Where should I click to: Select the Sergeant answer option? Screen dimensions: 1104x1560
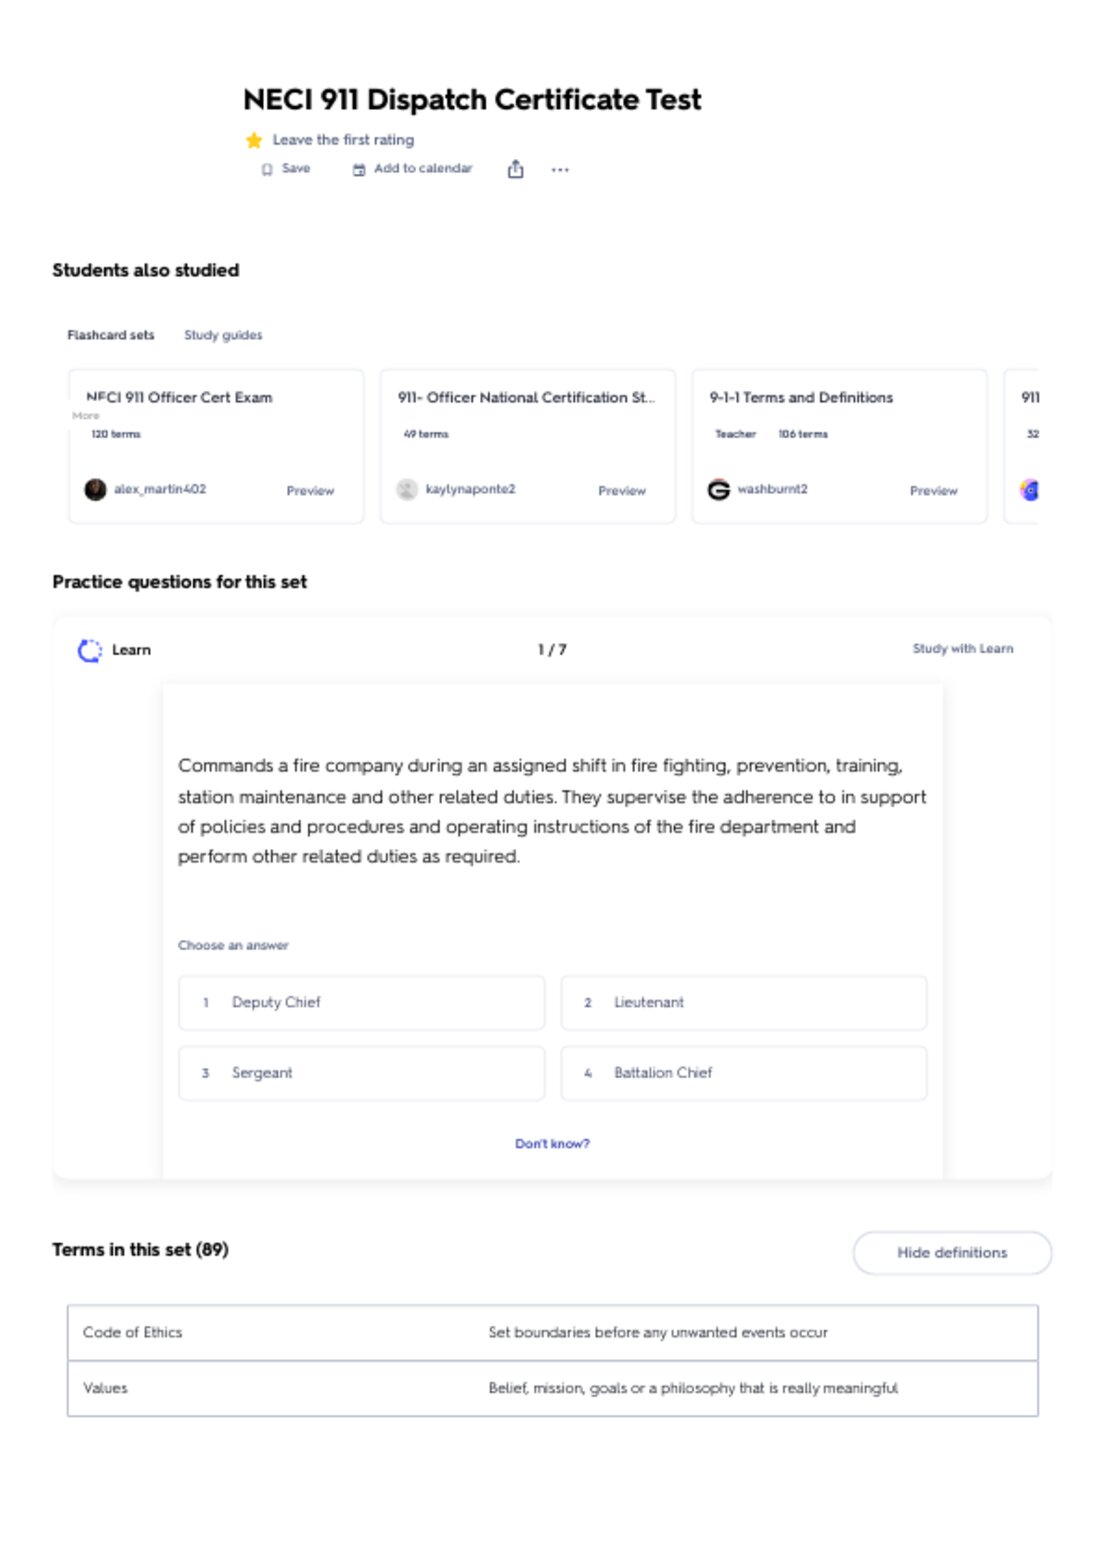pos(362,1073)
